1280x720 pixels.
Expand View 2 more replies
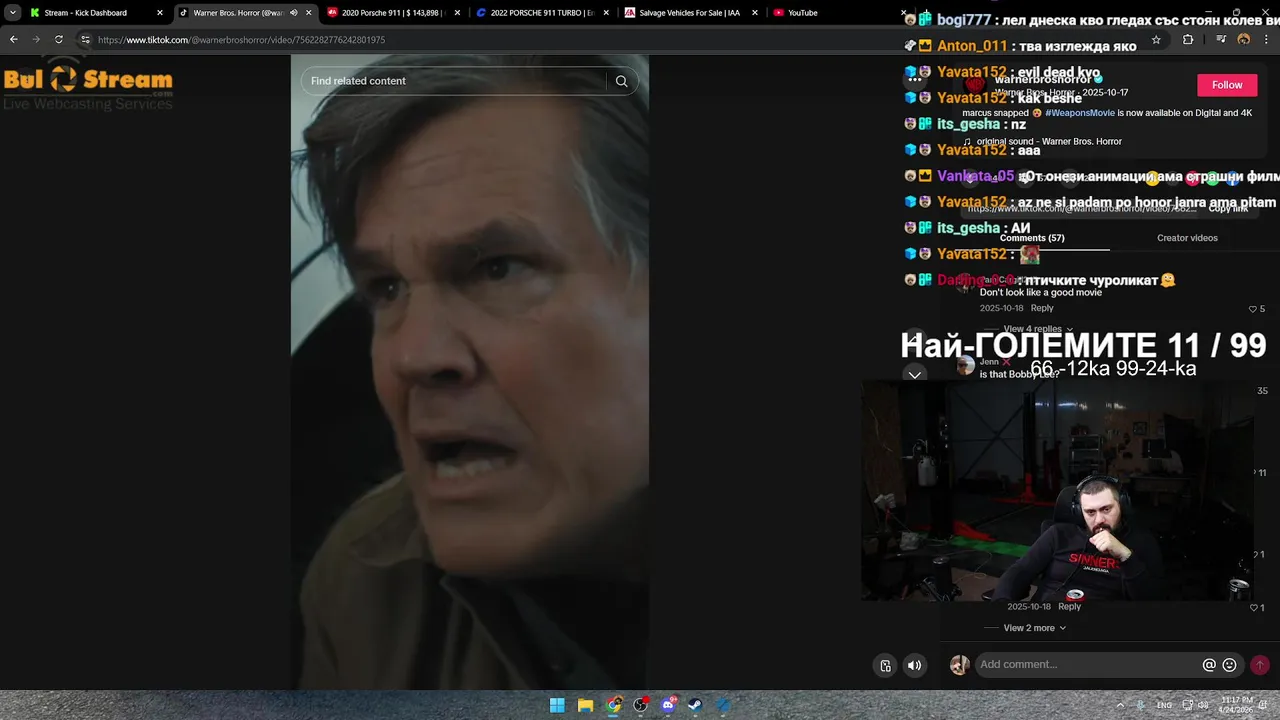click(1035, 628)
